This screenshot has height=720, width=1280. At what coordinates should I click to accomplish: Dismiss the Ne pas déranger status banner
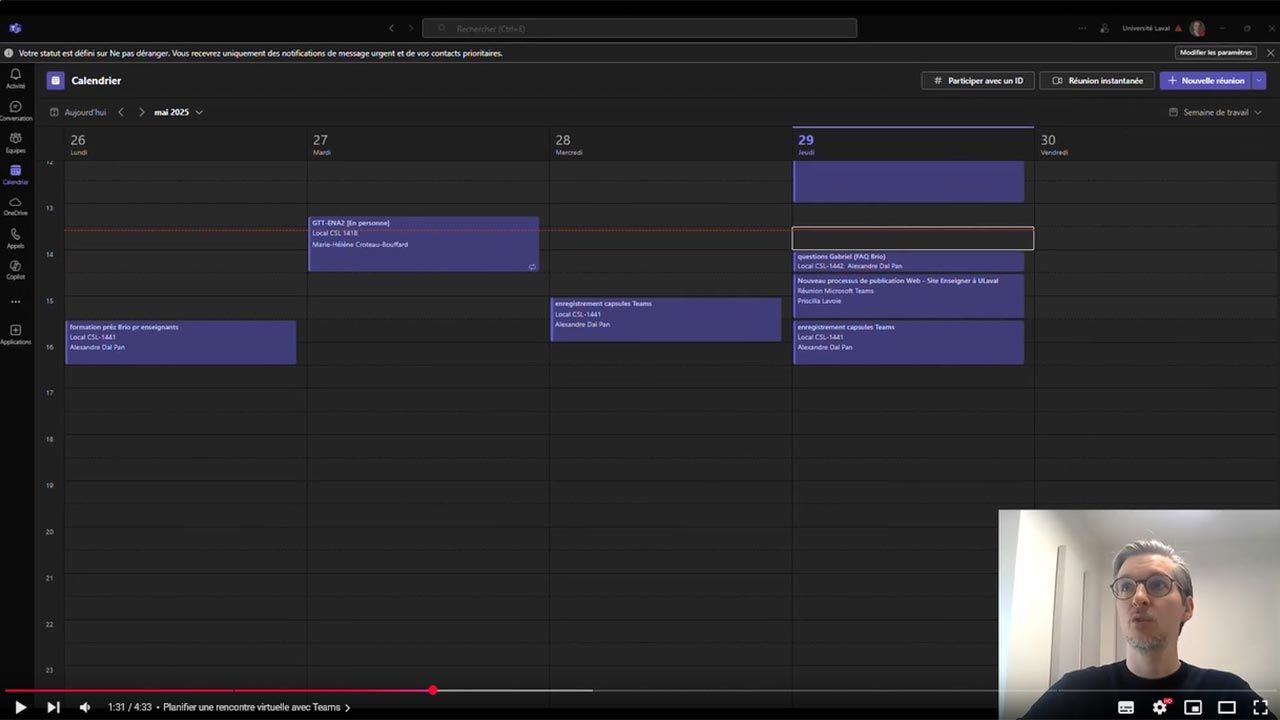coord(1270,53)
